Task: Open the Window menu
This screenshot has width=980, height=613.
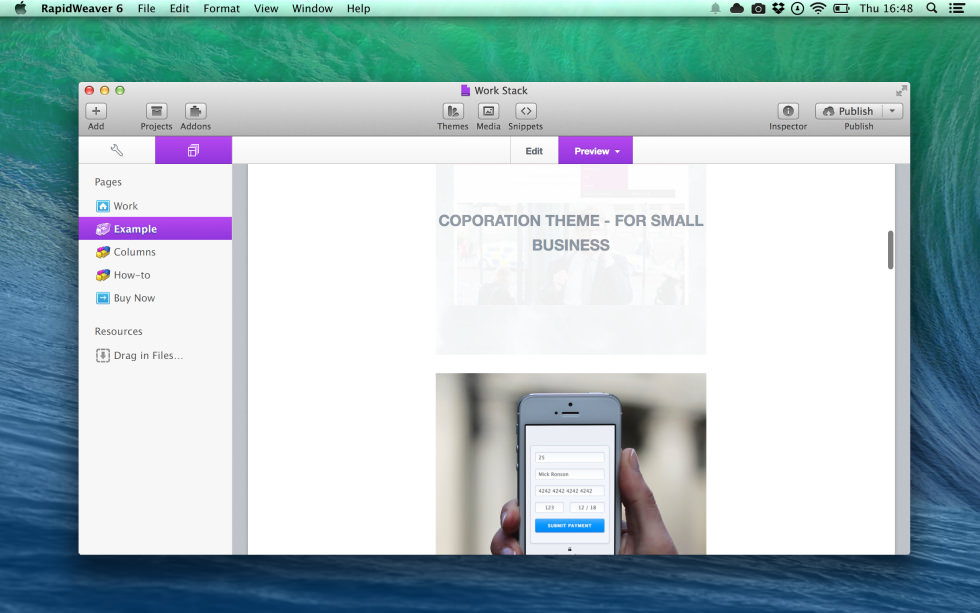Action: (x=312, y=8)
